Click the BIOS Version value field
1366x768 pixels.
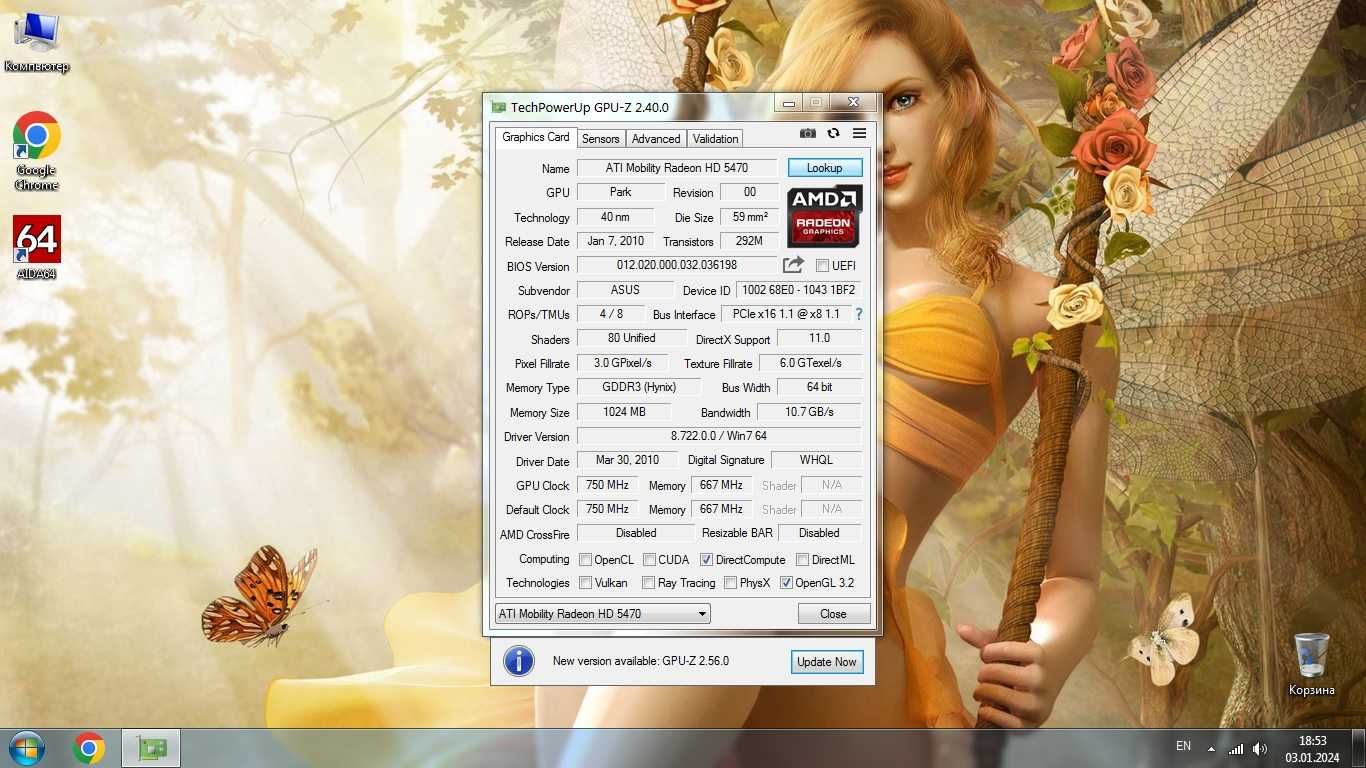pos(677,265)
